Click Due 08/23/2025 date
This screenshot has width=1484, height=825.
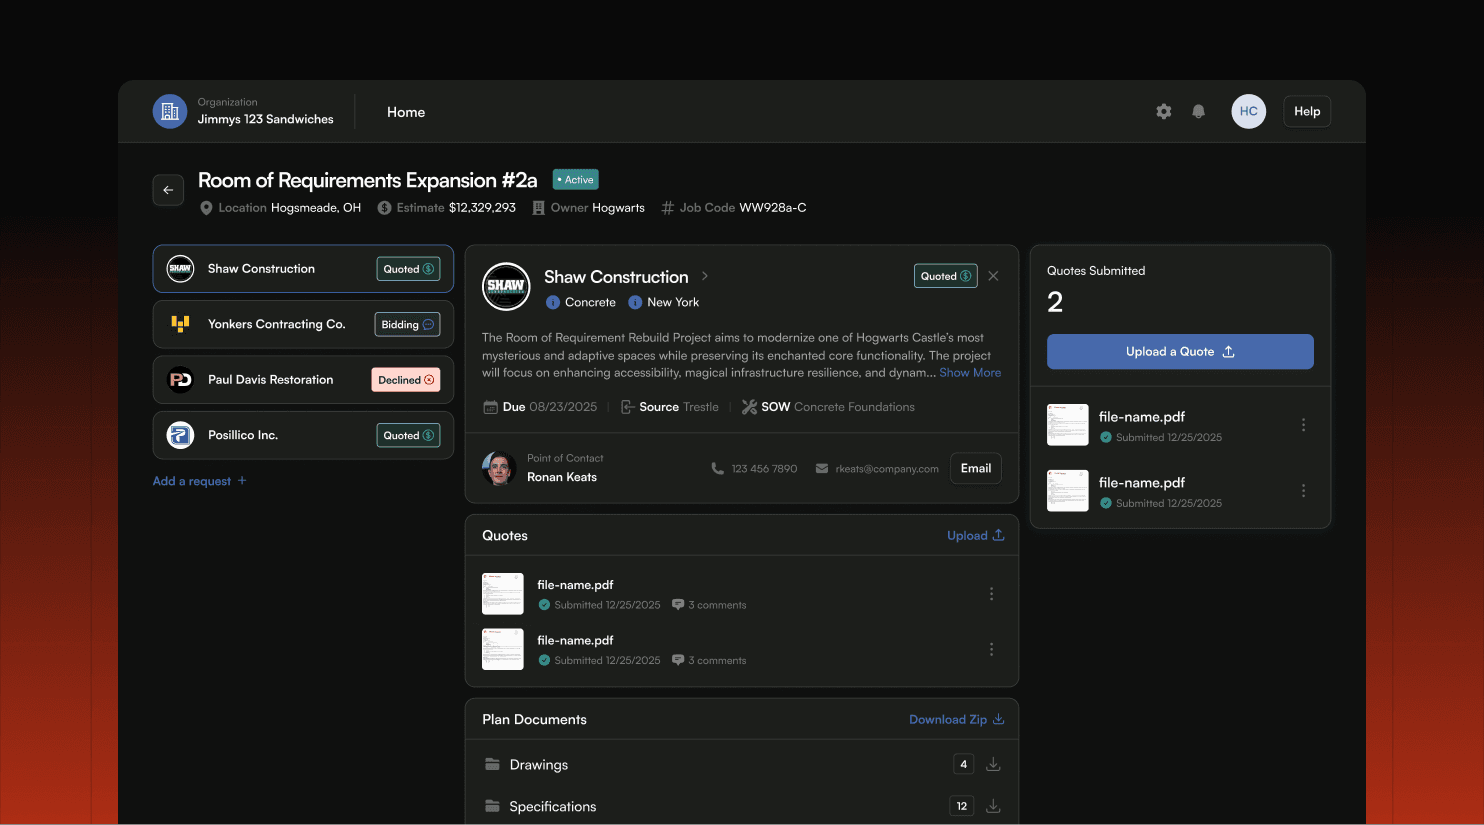[x=540, y=407]
